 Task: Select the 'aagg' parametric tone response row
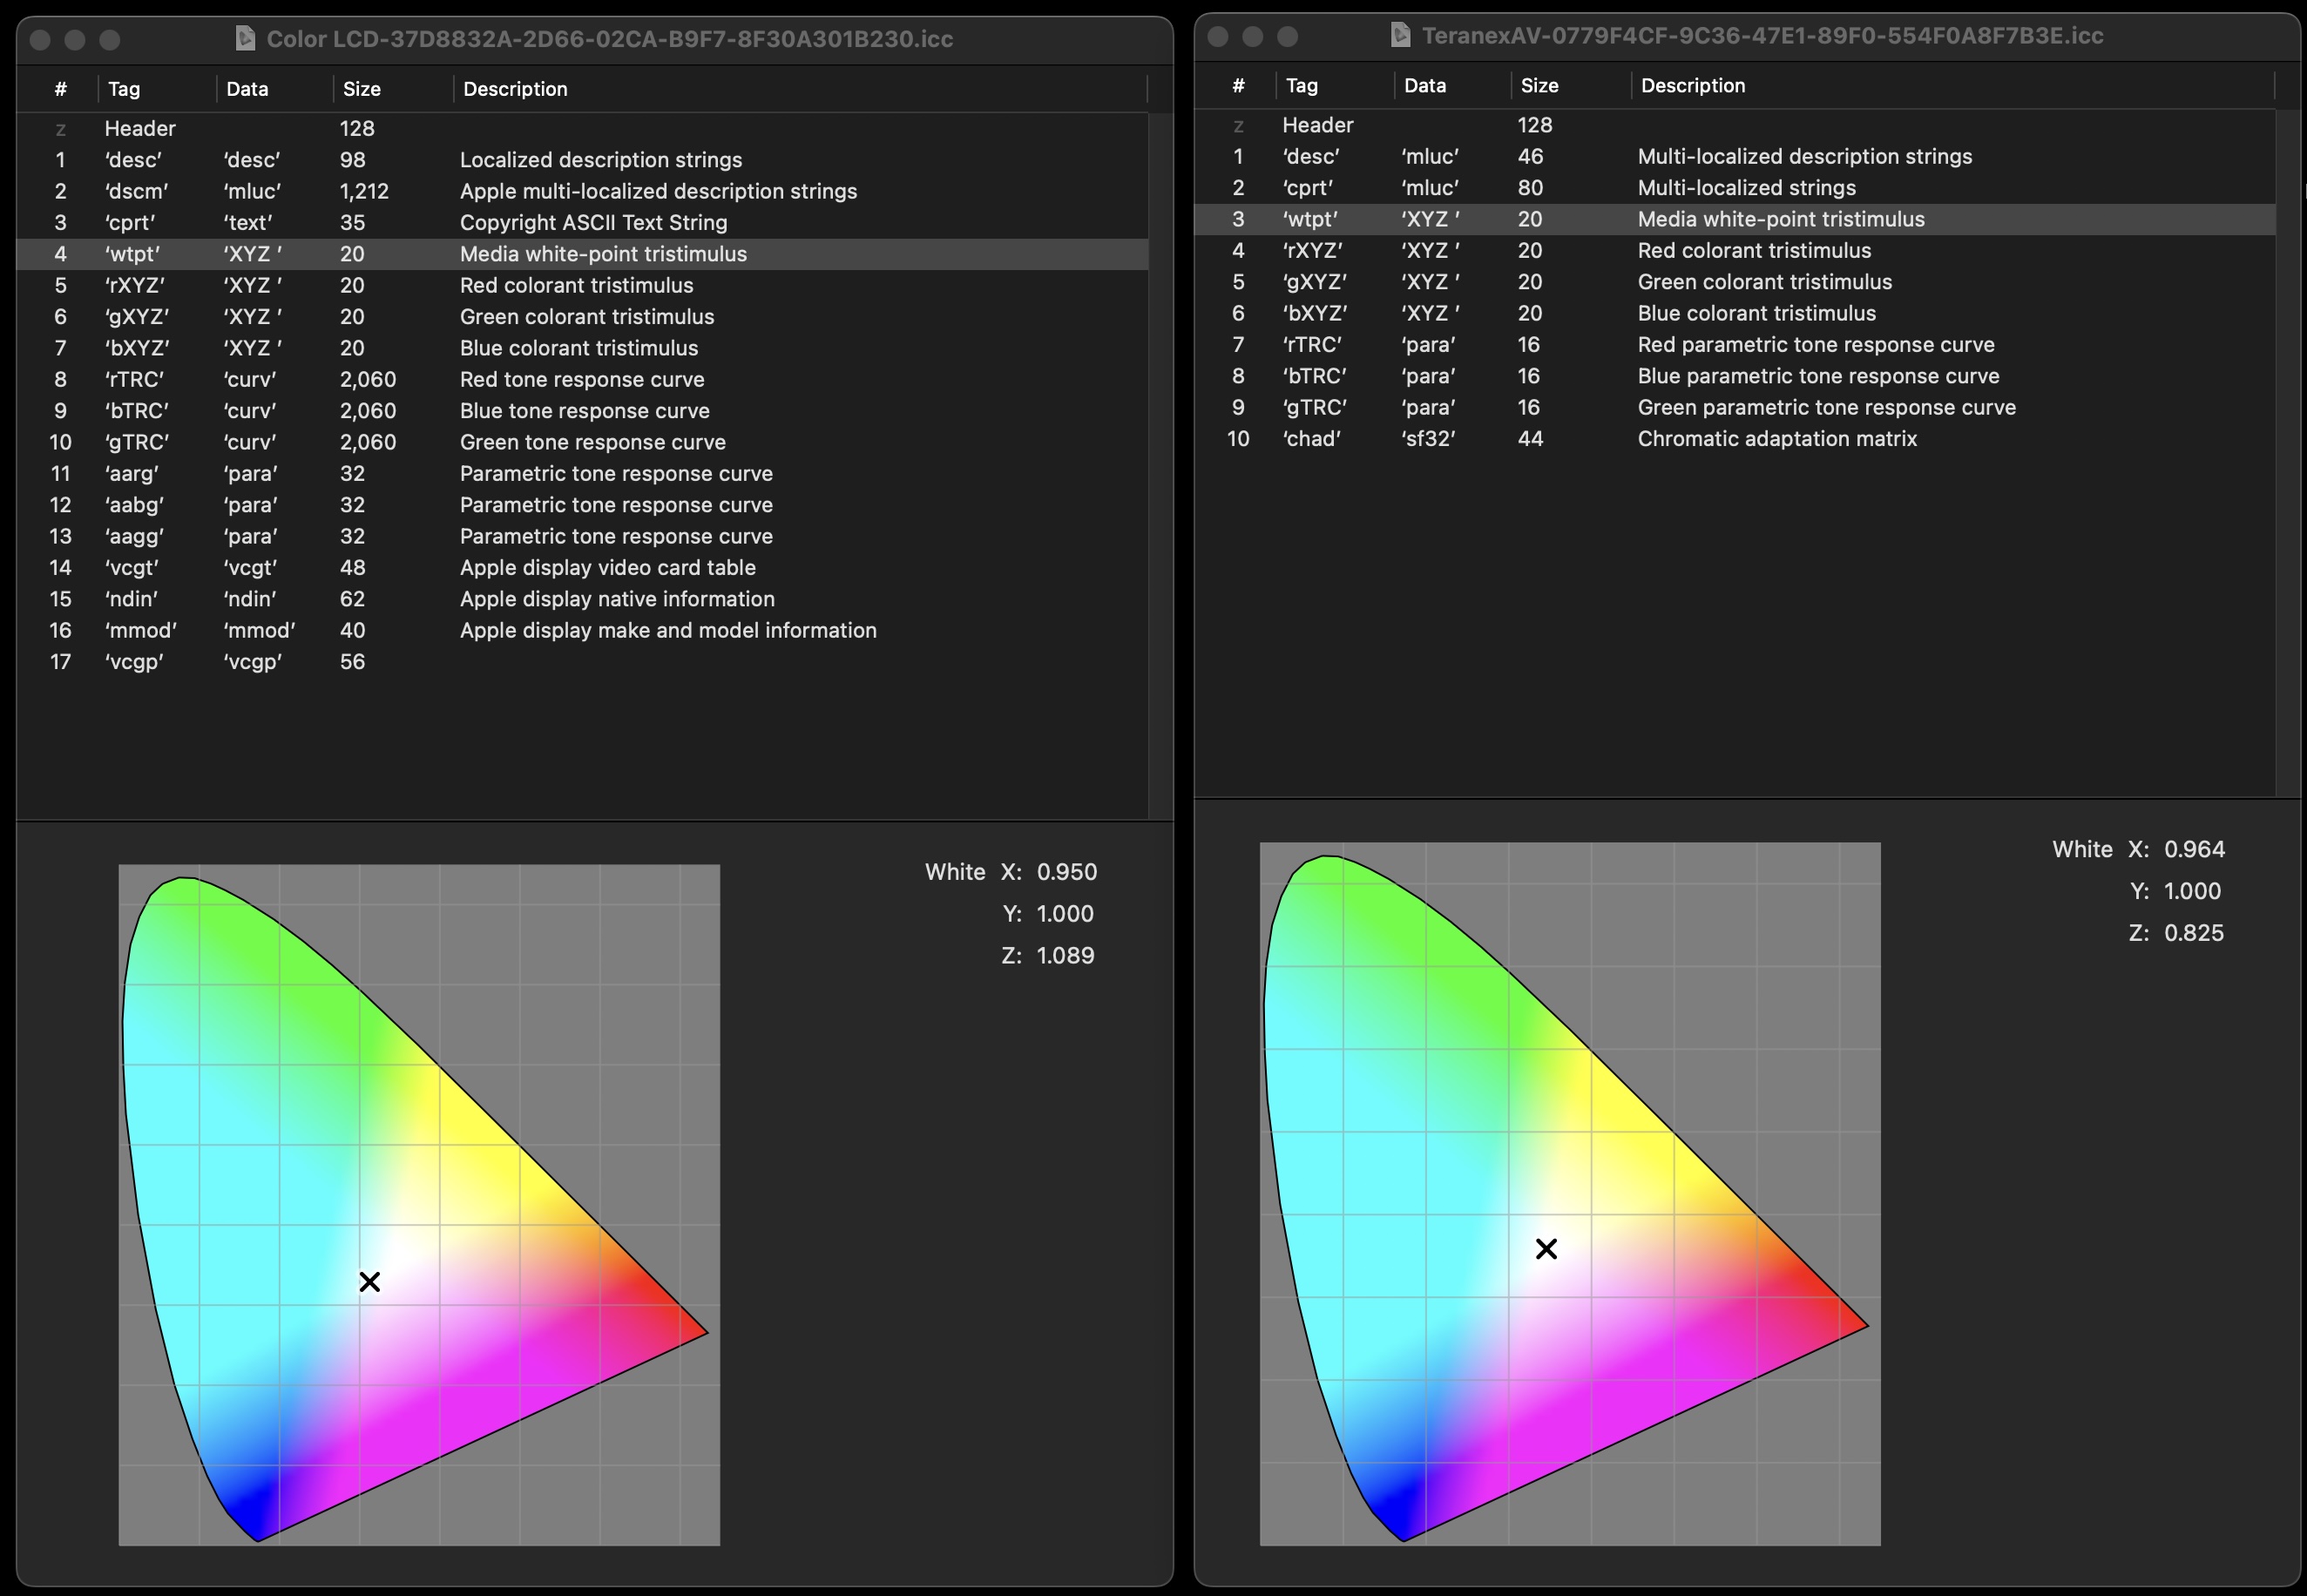[x=582, y=536]
